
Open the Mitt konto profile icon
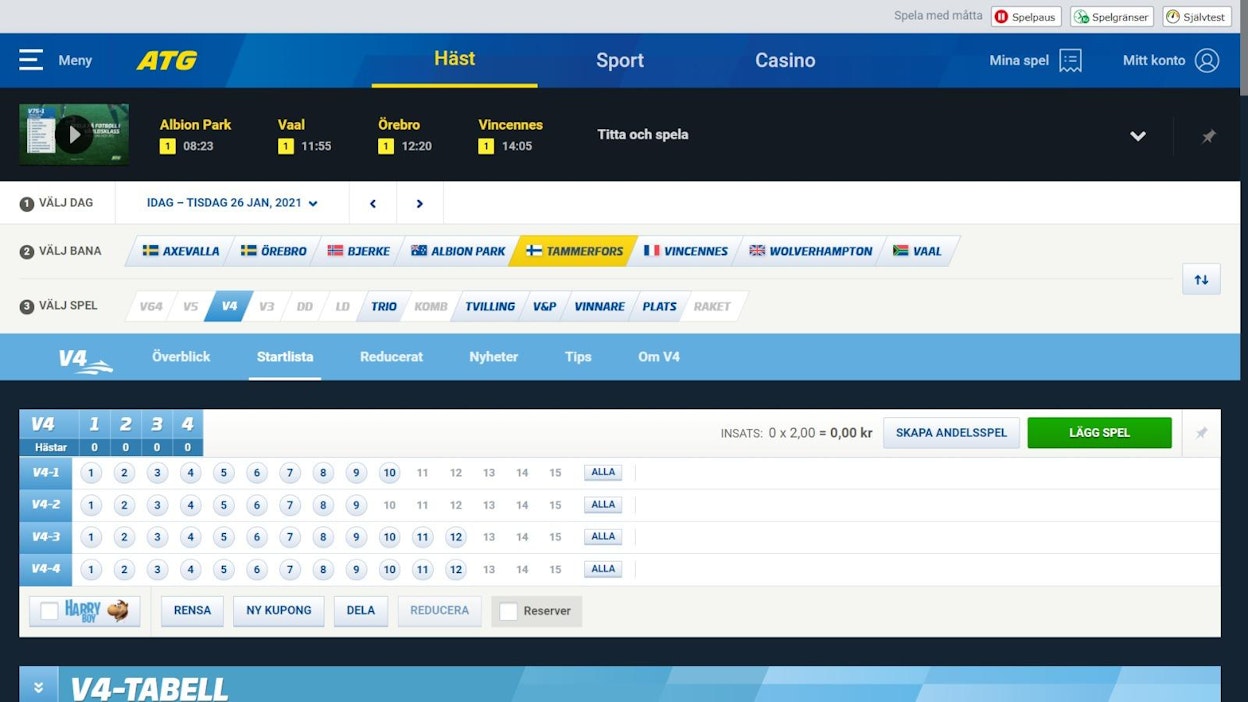1207,60
